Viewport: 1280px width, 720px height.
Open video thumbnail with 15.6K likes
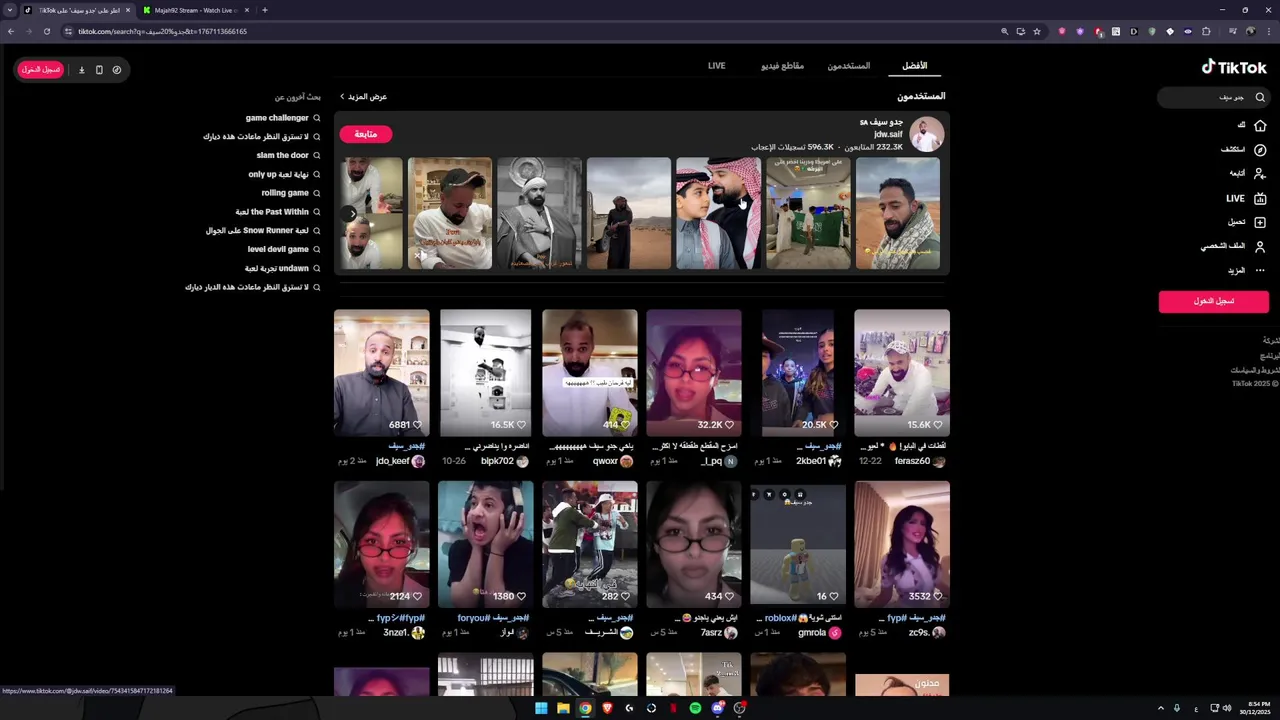coord(901,373)
